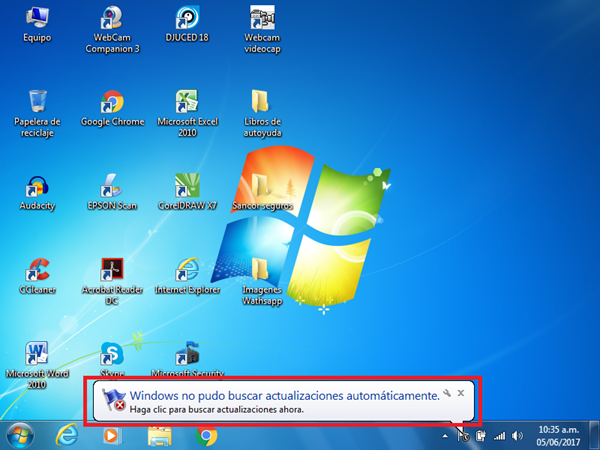The height and width of the screenshot is (450, 600).
Task: Open Google Chrome desktop shortcut
Action: coord(112,101)
